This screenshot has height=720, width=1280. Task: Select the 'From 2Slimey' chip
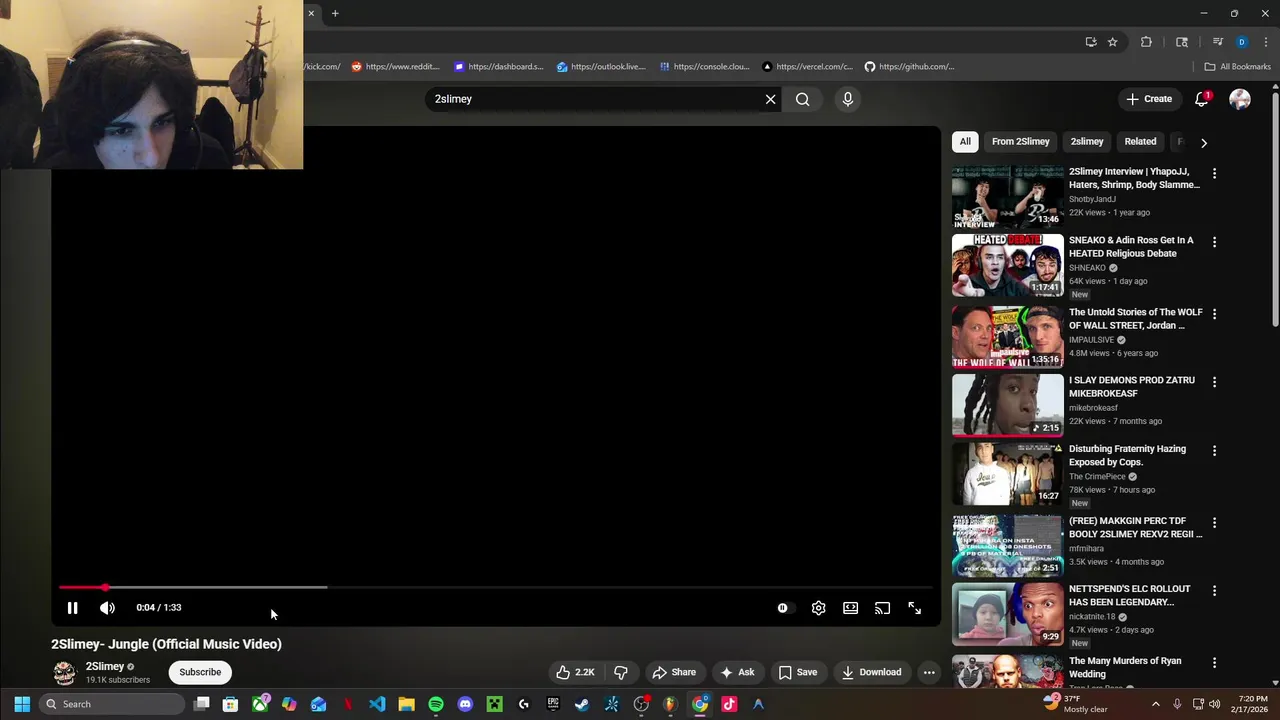click(x=1020, y=142)
